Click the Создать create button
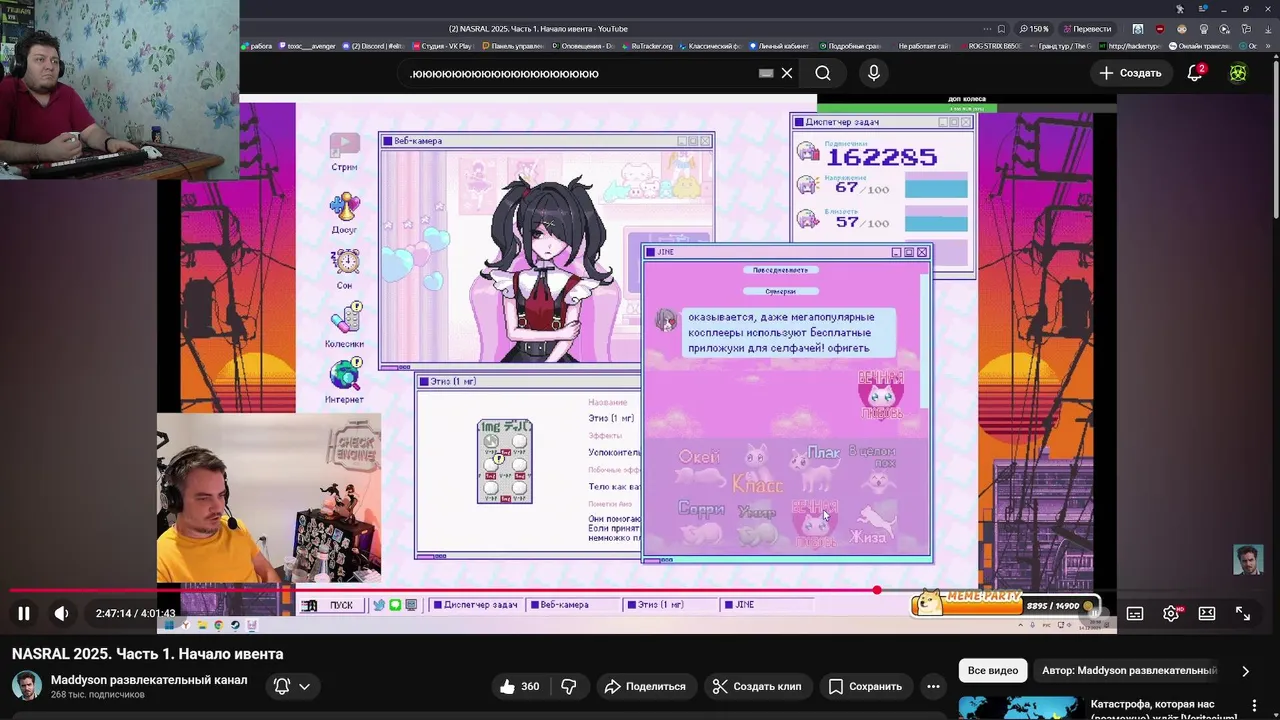Screen dimensions: 1280x720 [1130, 73]
